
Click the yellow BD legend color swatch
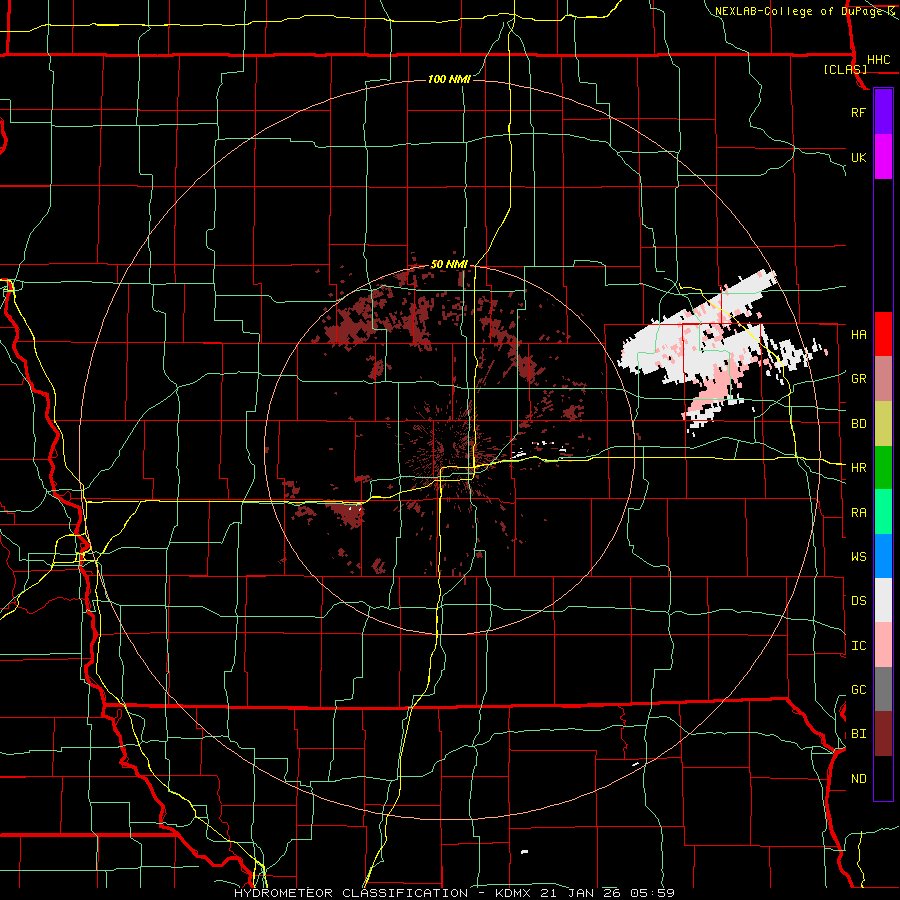[883, 423]
